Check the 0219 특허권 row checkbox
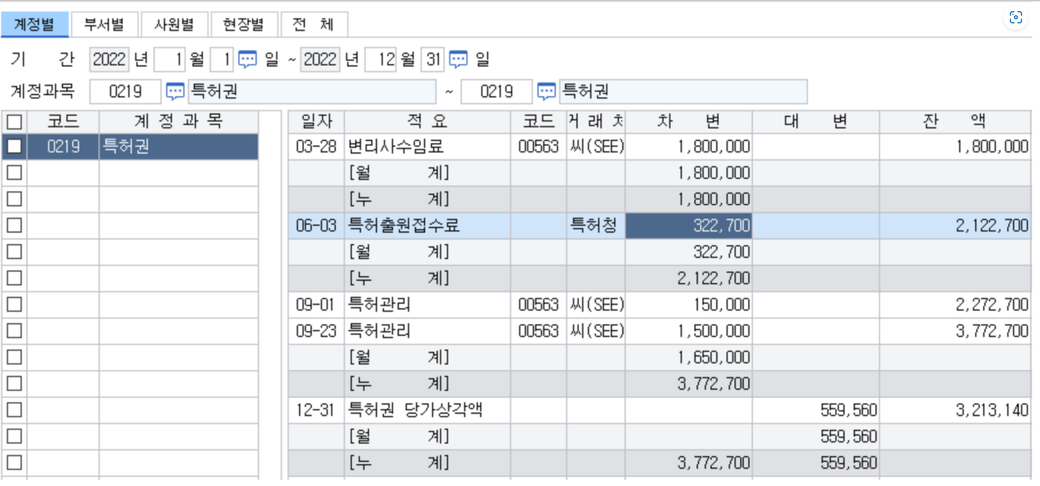 pos(14,146)
